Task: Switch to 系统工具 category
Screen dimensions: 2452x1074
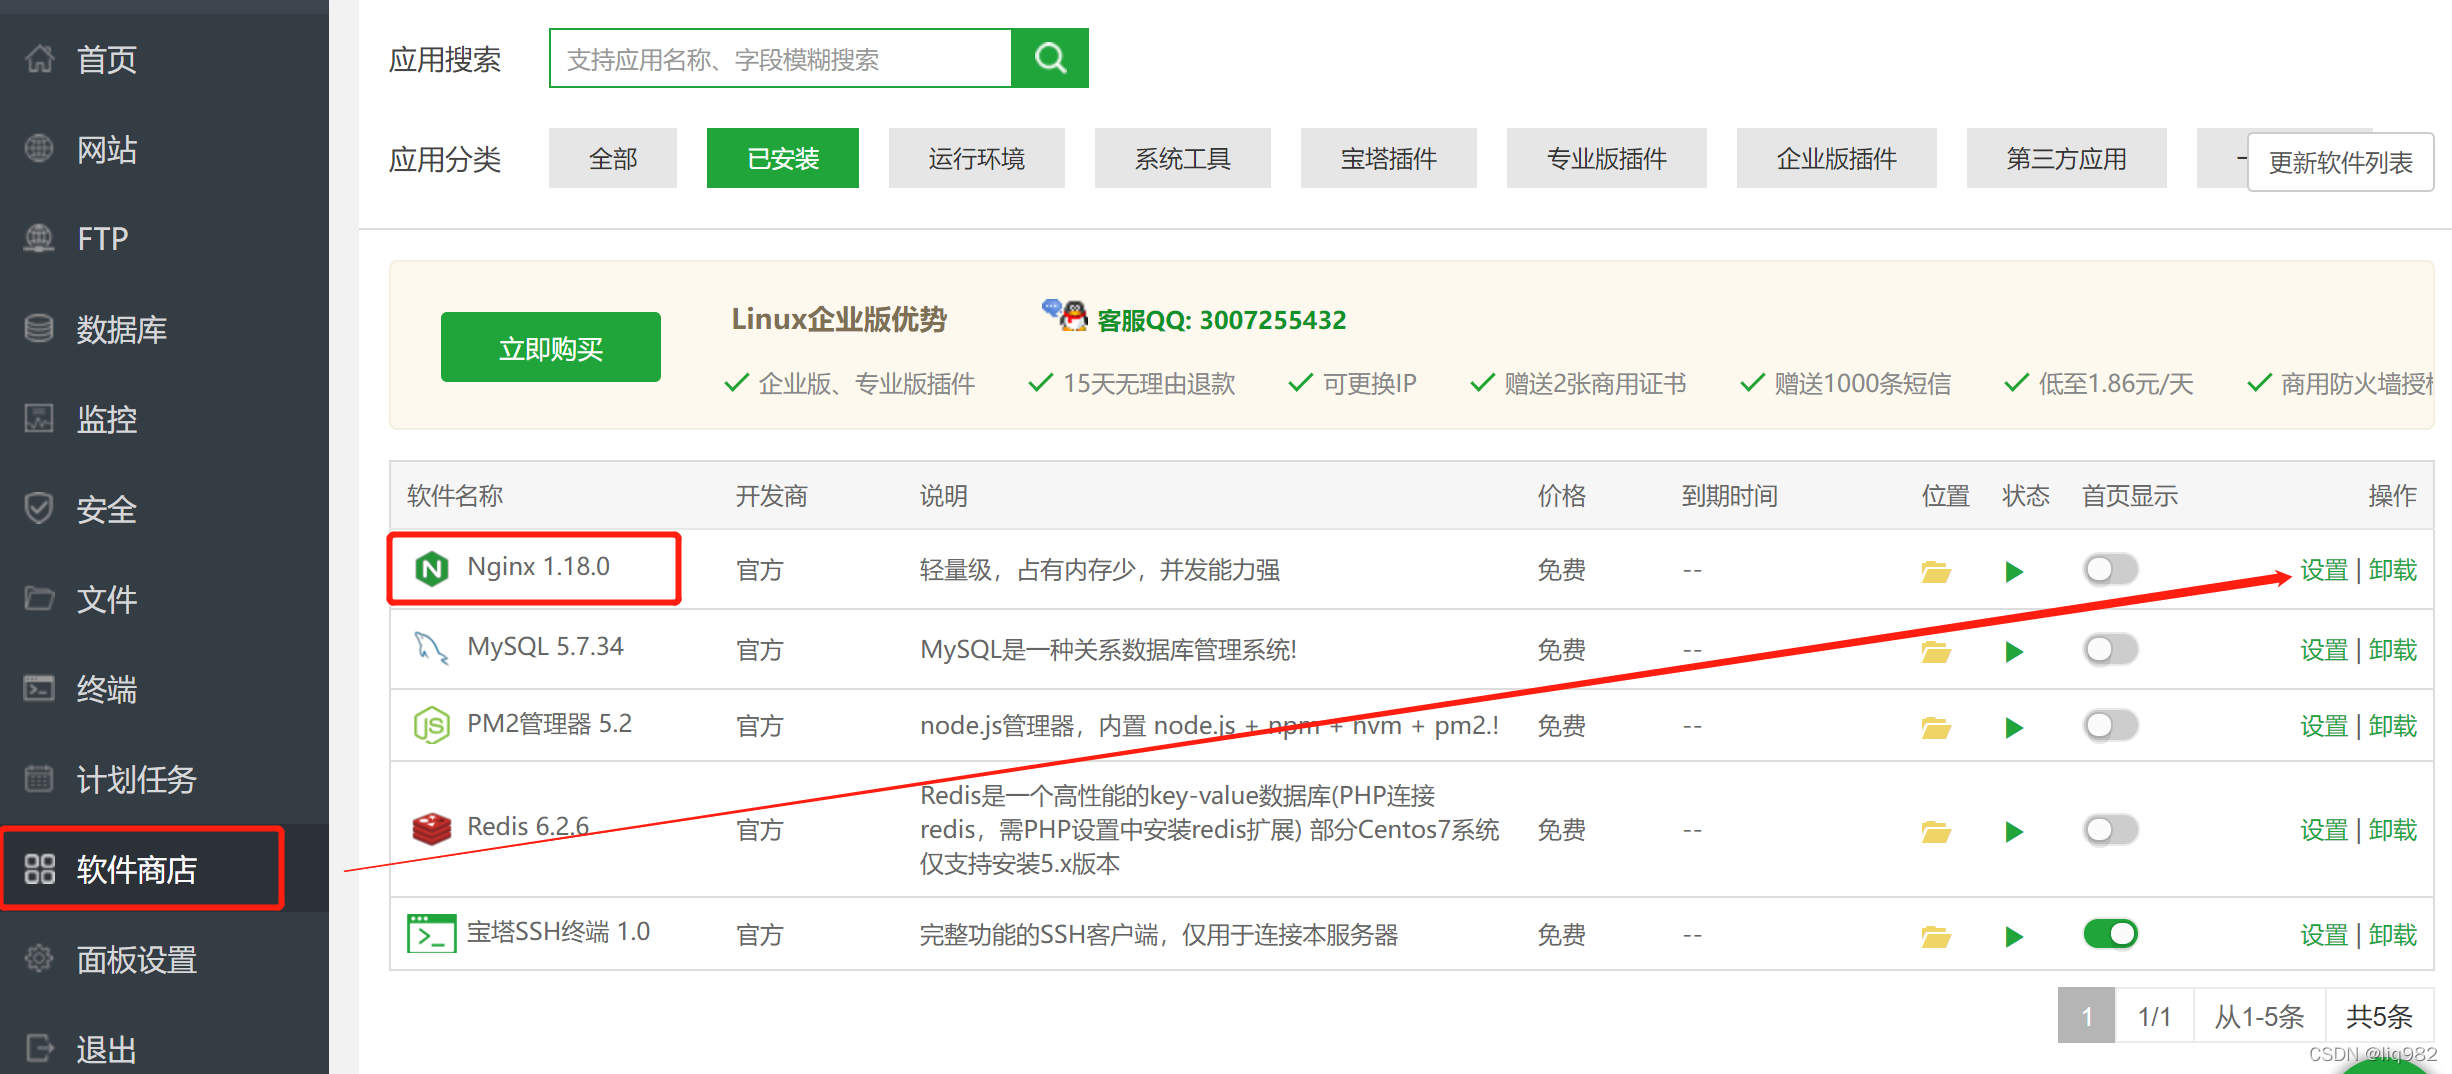Action: 1183,158
